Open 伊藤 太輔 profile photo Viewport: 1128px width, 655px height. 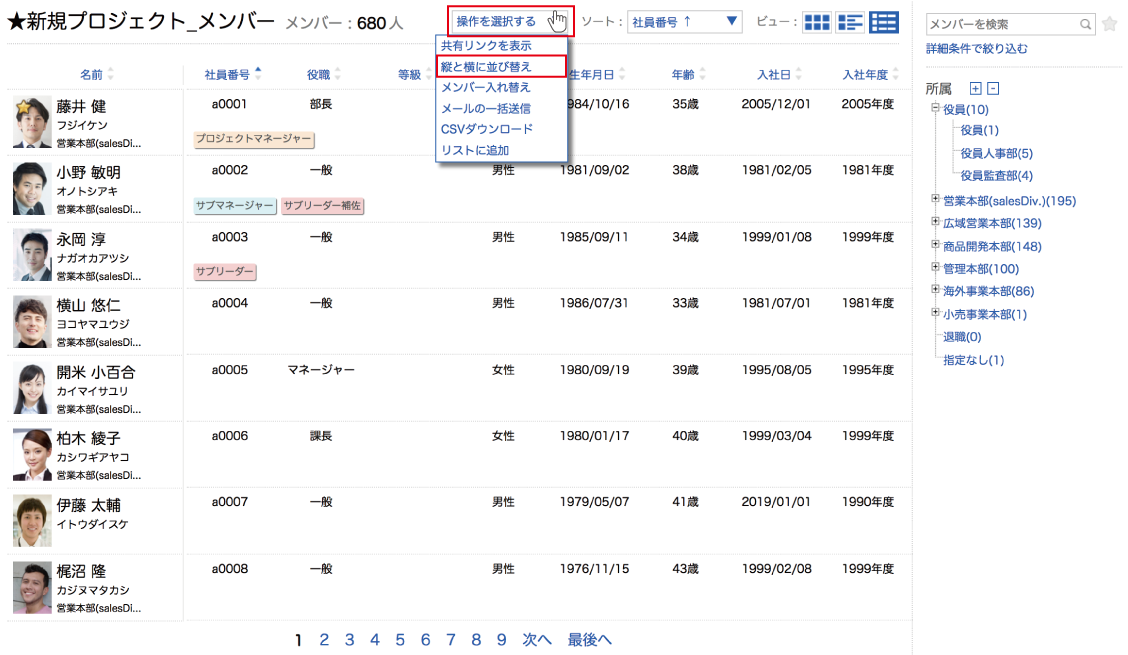(32, 521)
